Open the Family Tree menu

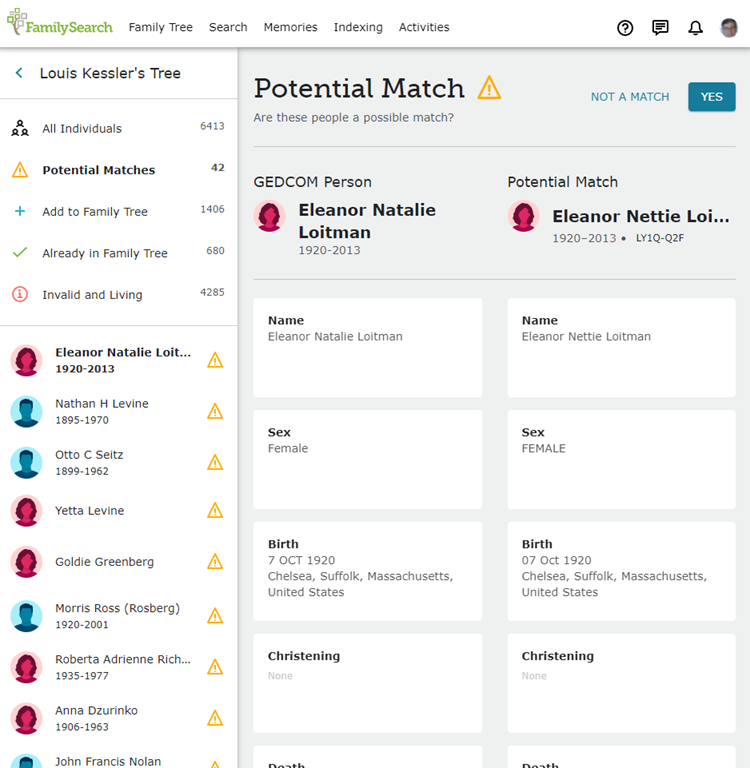161,27
